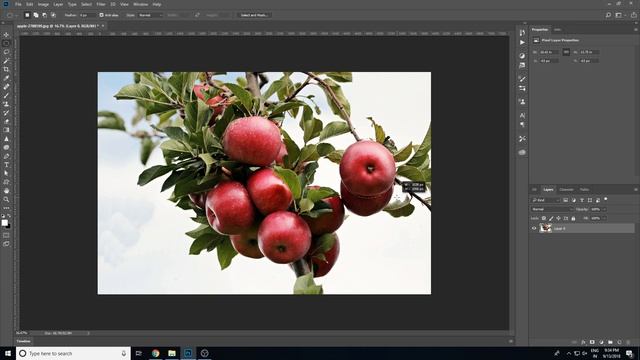
Task: Open the Adjustments panel icon
Action: 522,56
